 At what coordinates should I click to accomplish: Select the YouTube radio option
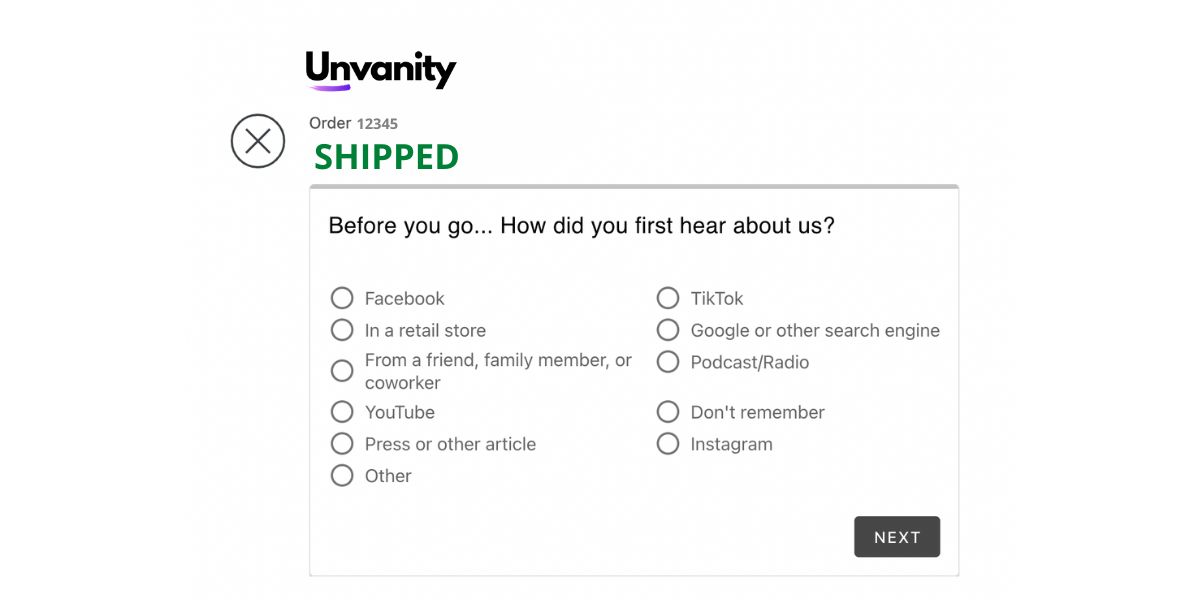342,412
